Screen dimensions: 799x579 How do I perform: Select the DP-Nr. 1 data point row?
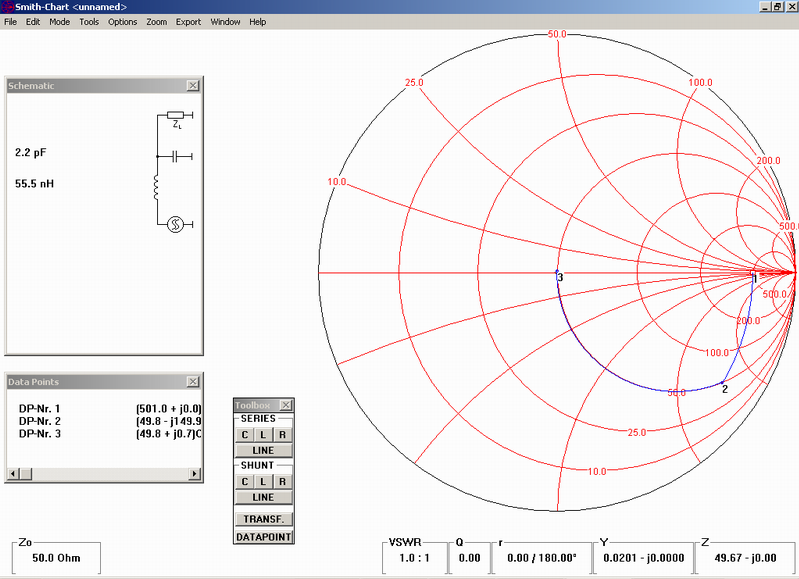tap(110, 409)
